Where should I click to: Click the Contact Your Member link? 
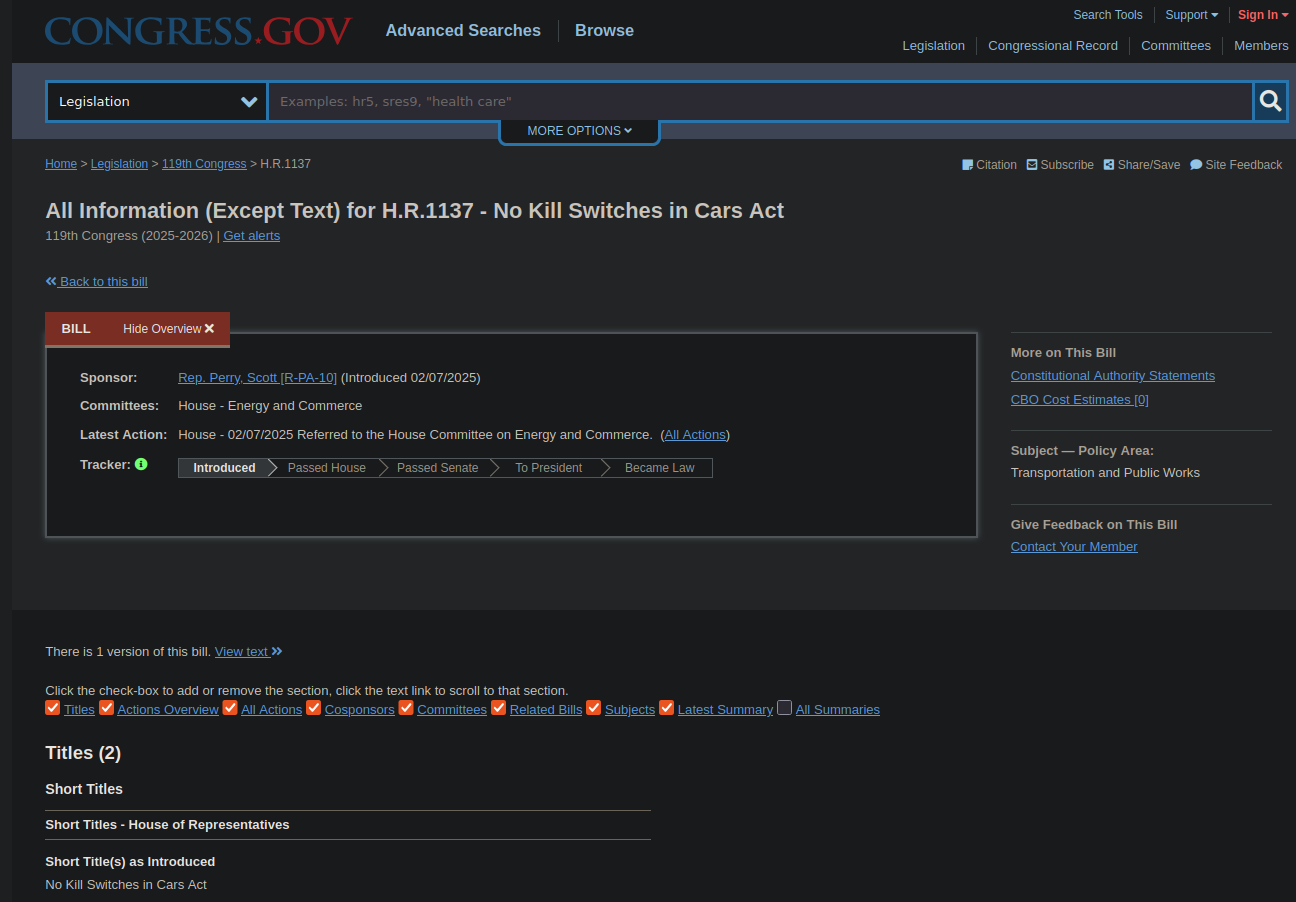(x=1074, y=547)
